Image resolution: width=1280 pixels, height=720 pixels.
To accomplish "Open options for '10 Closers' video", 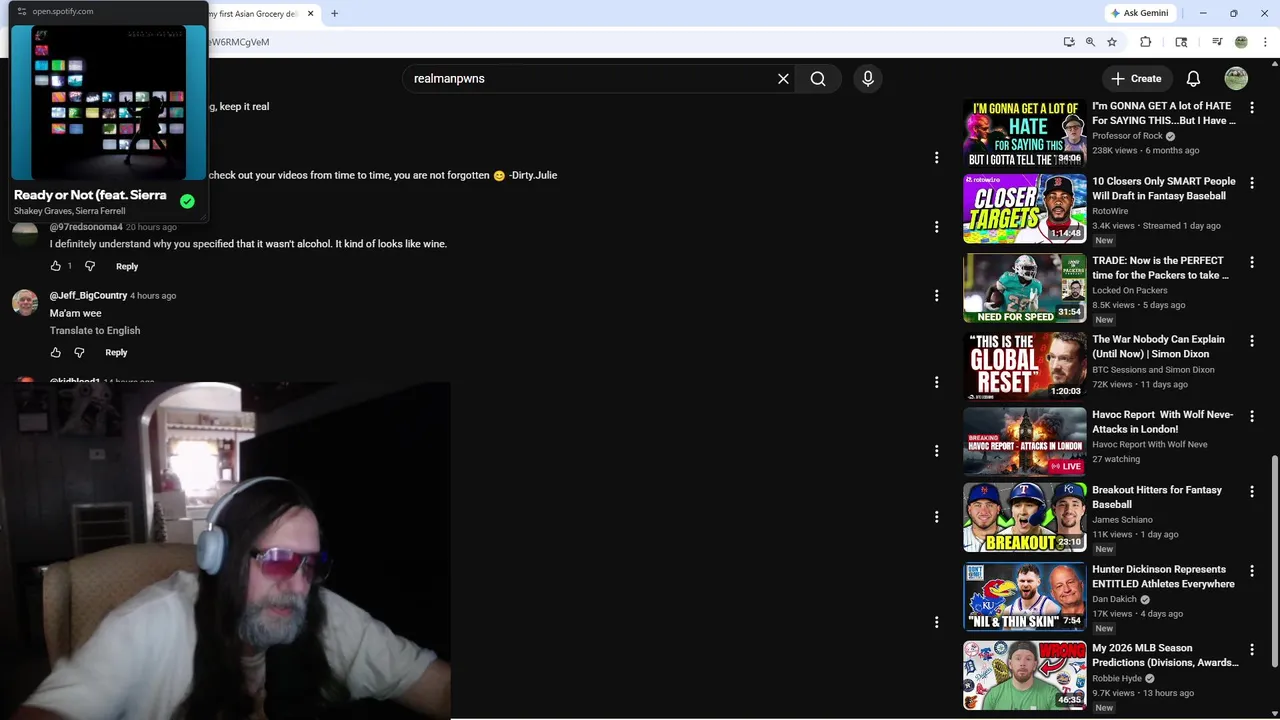I will click(x=1252, y=182).
